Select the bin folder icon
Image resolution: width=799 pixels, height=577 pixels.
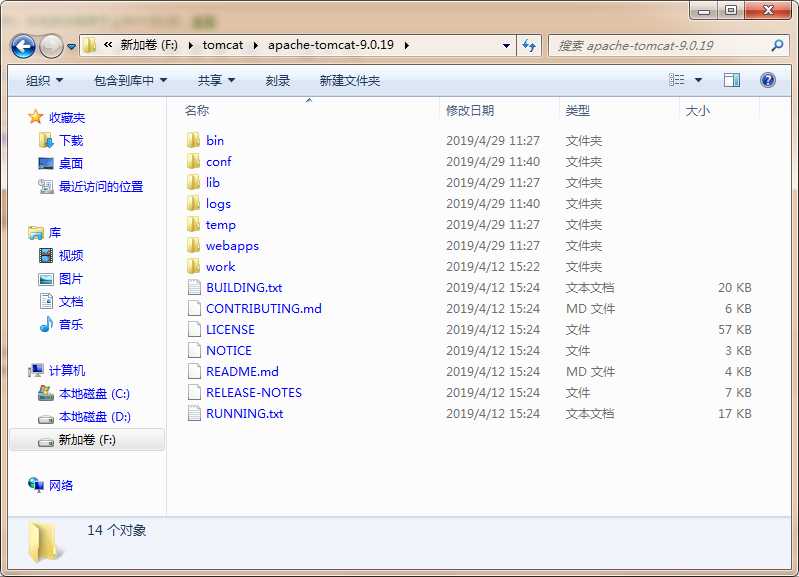click(x=194, y=140)
